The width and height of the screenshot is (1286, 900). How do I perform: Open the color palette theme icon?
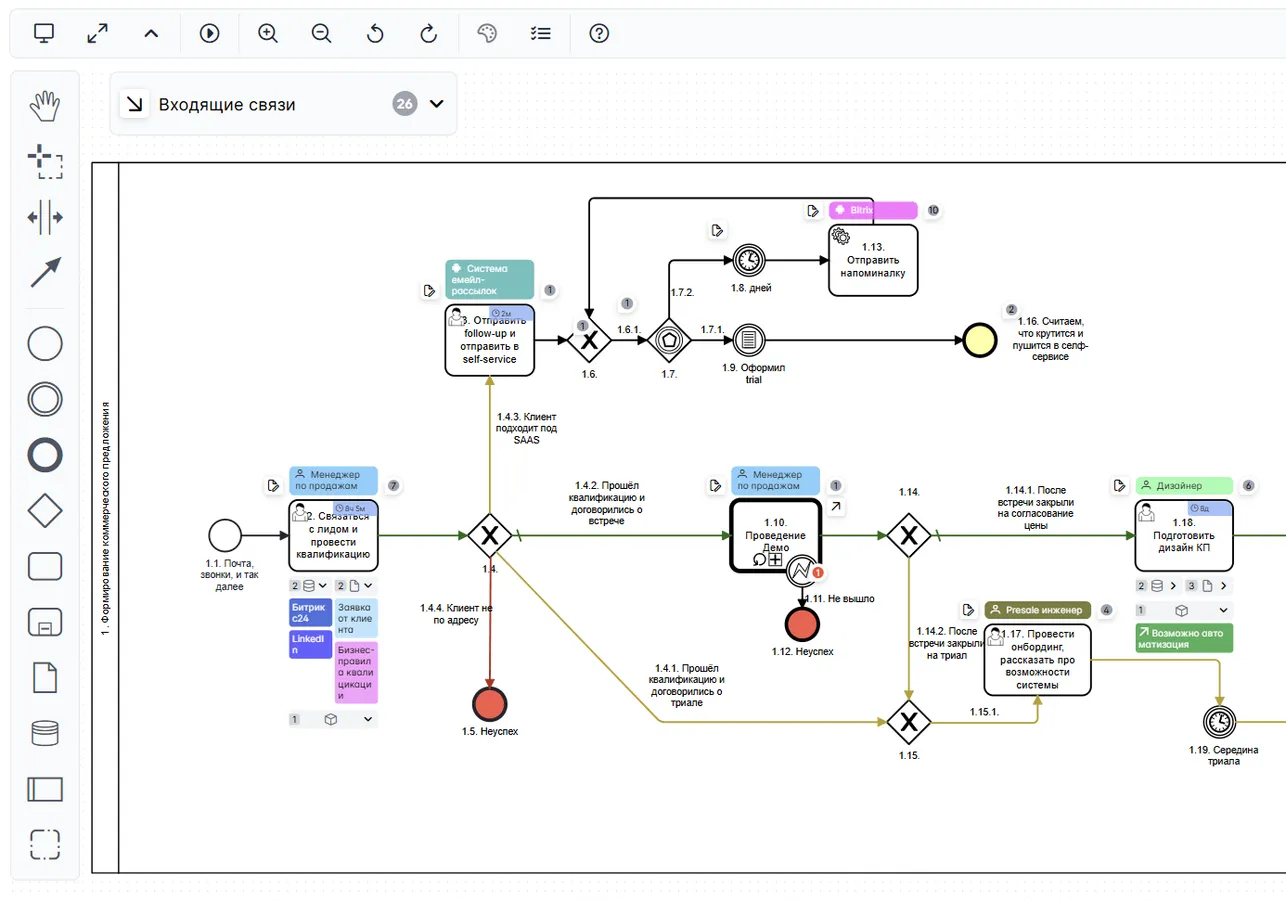point(486,33)
